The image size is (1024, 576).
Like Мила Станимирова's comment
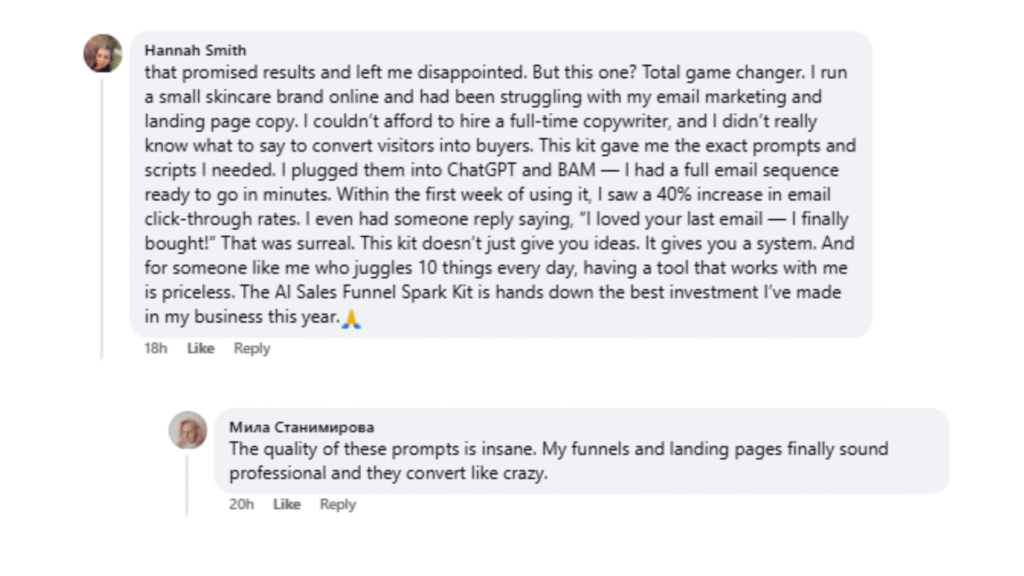point(287,504)
